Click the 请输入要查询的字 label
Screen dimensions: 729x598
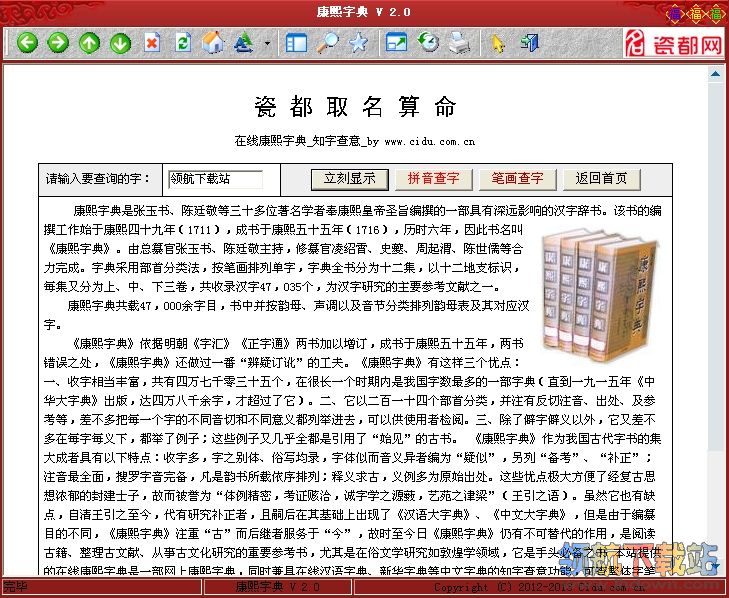click(98, 179)
